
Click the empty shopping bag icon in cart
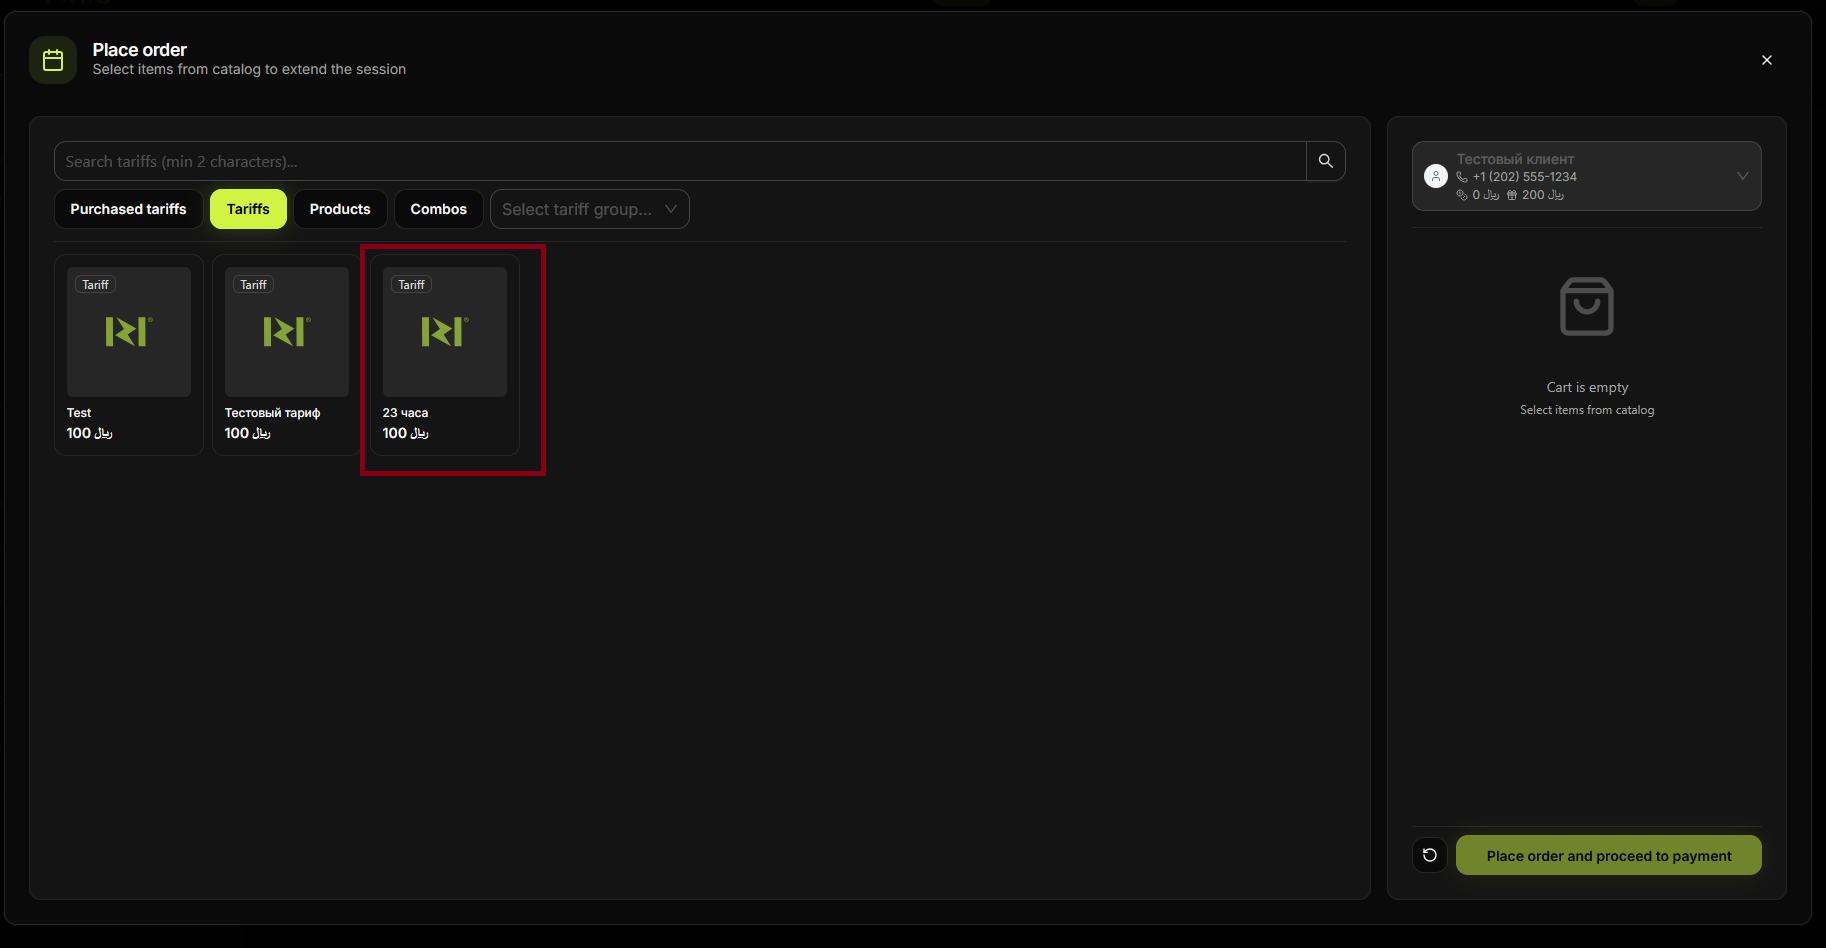1586,307
